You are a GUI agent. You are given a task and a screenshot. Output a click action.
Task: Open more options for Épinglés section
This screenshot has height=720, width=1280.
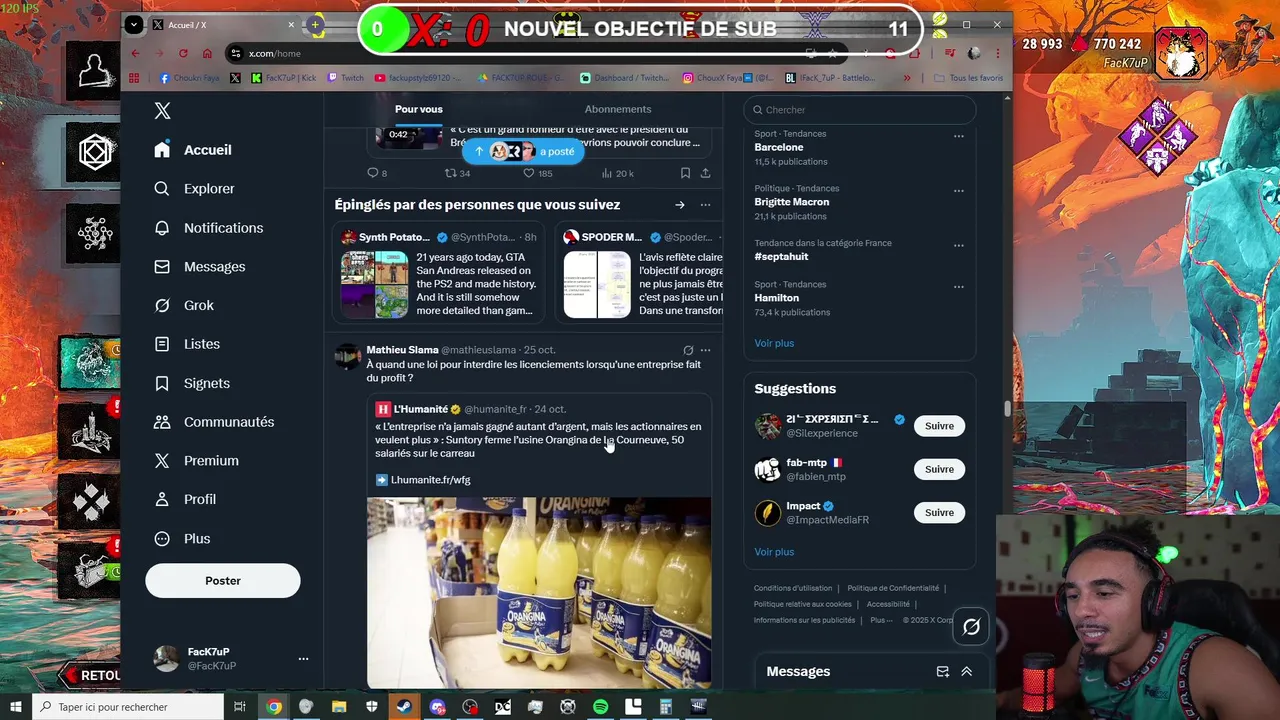point(705,205)
